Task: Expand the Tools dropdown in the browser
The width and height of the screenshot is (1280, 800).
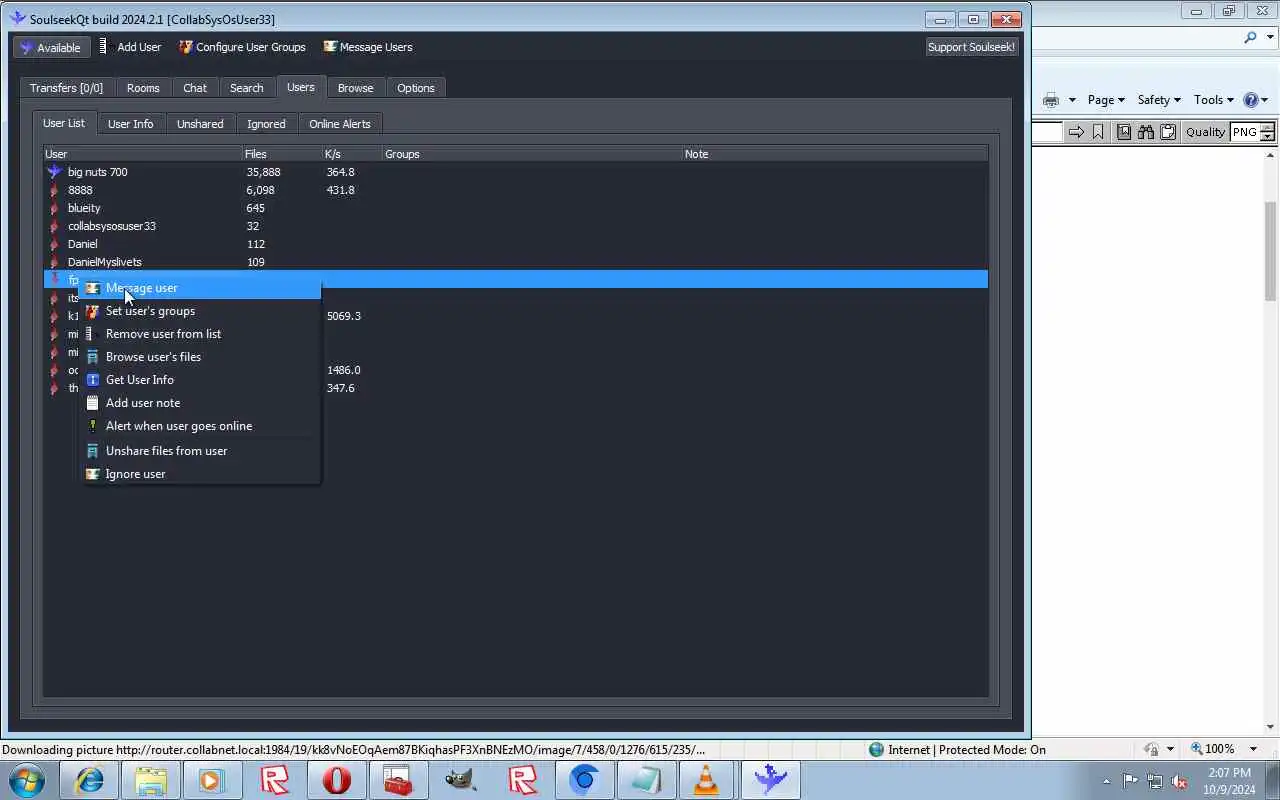Action: 1215,100
